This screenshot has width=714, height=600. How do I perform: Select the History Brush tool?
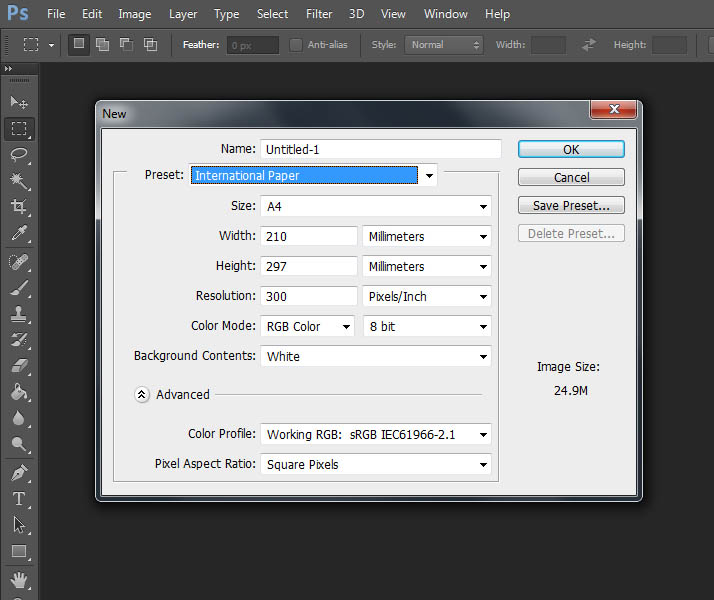pyautogui.click(x=19, y=340)
